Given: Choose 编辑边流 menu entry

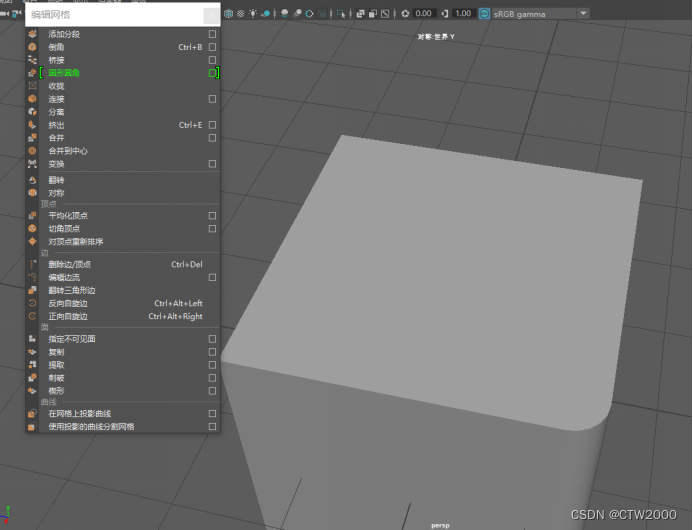Looking at the screenshot, I should coord(64,277).
